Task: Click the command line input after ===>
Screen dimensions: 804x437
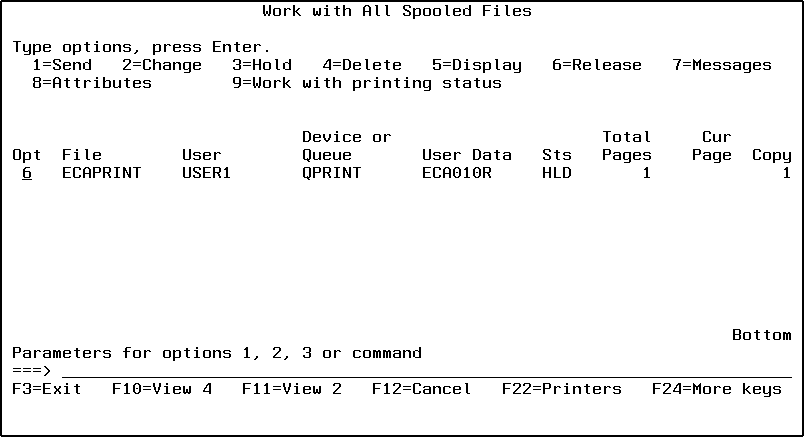Action: pyautogui.click(x=420, y=371)
